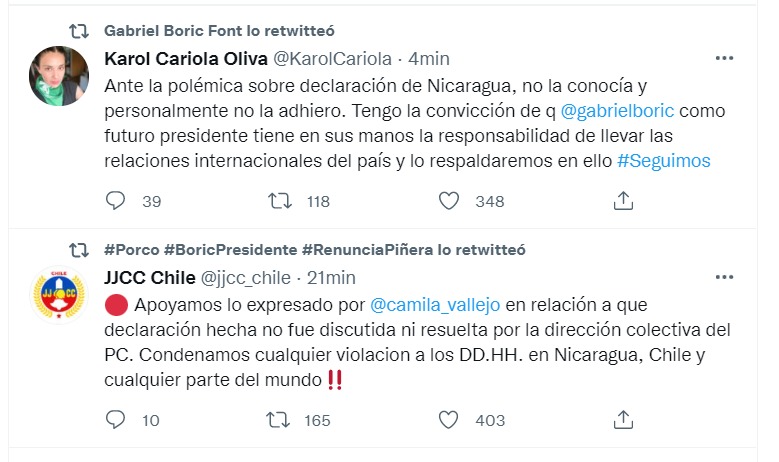Open more options on Karol Cariola's tweet
This screenshot has width=779, height=462.
pos(725,59)
